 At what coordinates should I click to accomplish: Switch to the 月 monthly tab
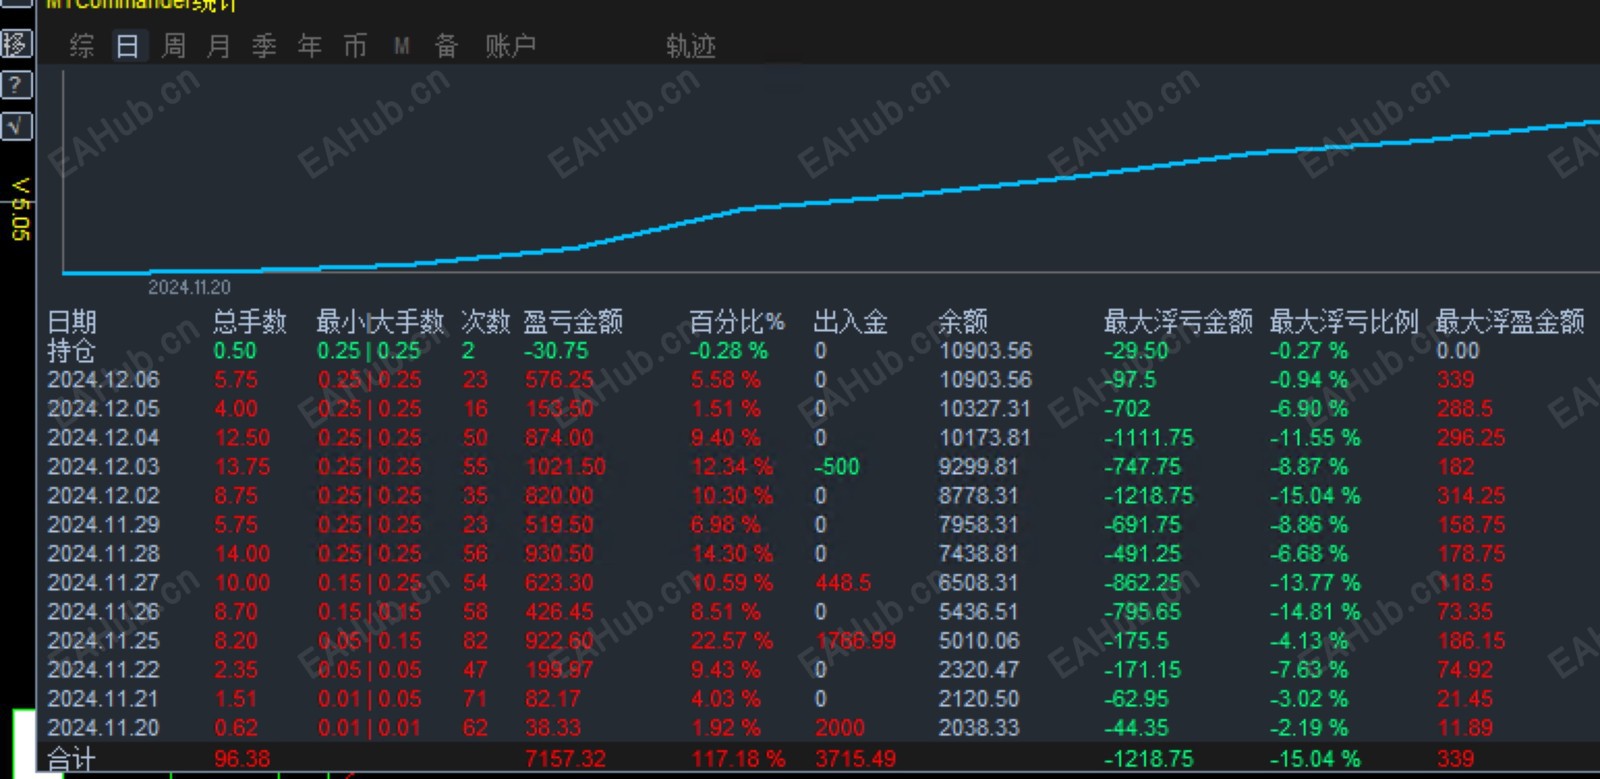tap(219, 46)
